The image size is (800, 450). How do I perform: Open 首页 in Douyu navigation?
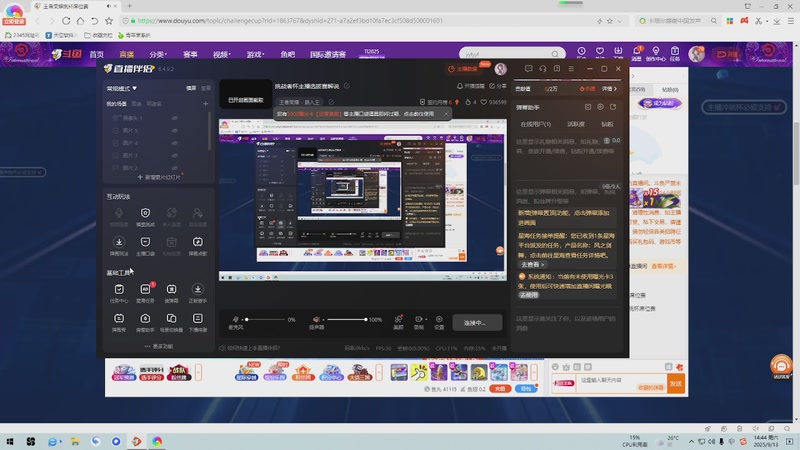[96, 54]
